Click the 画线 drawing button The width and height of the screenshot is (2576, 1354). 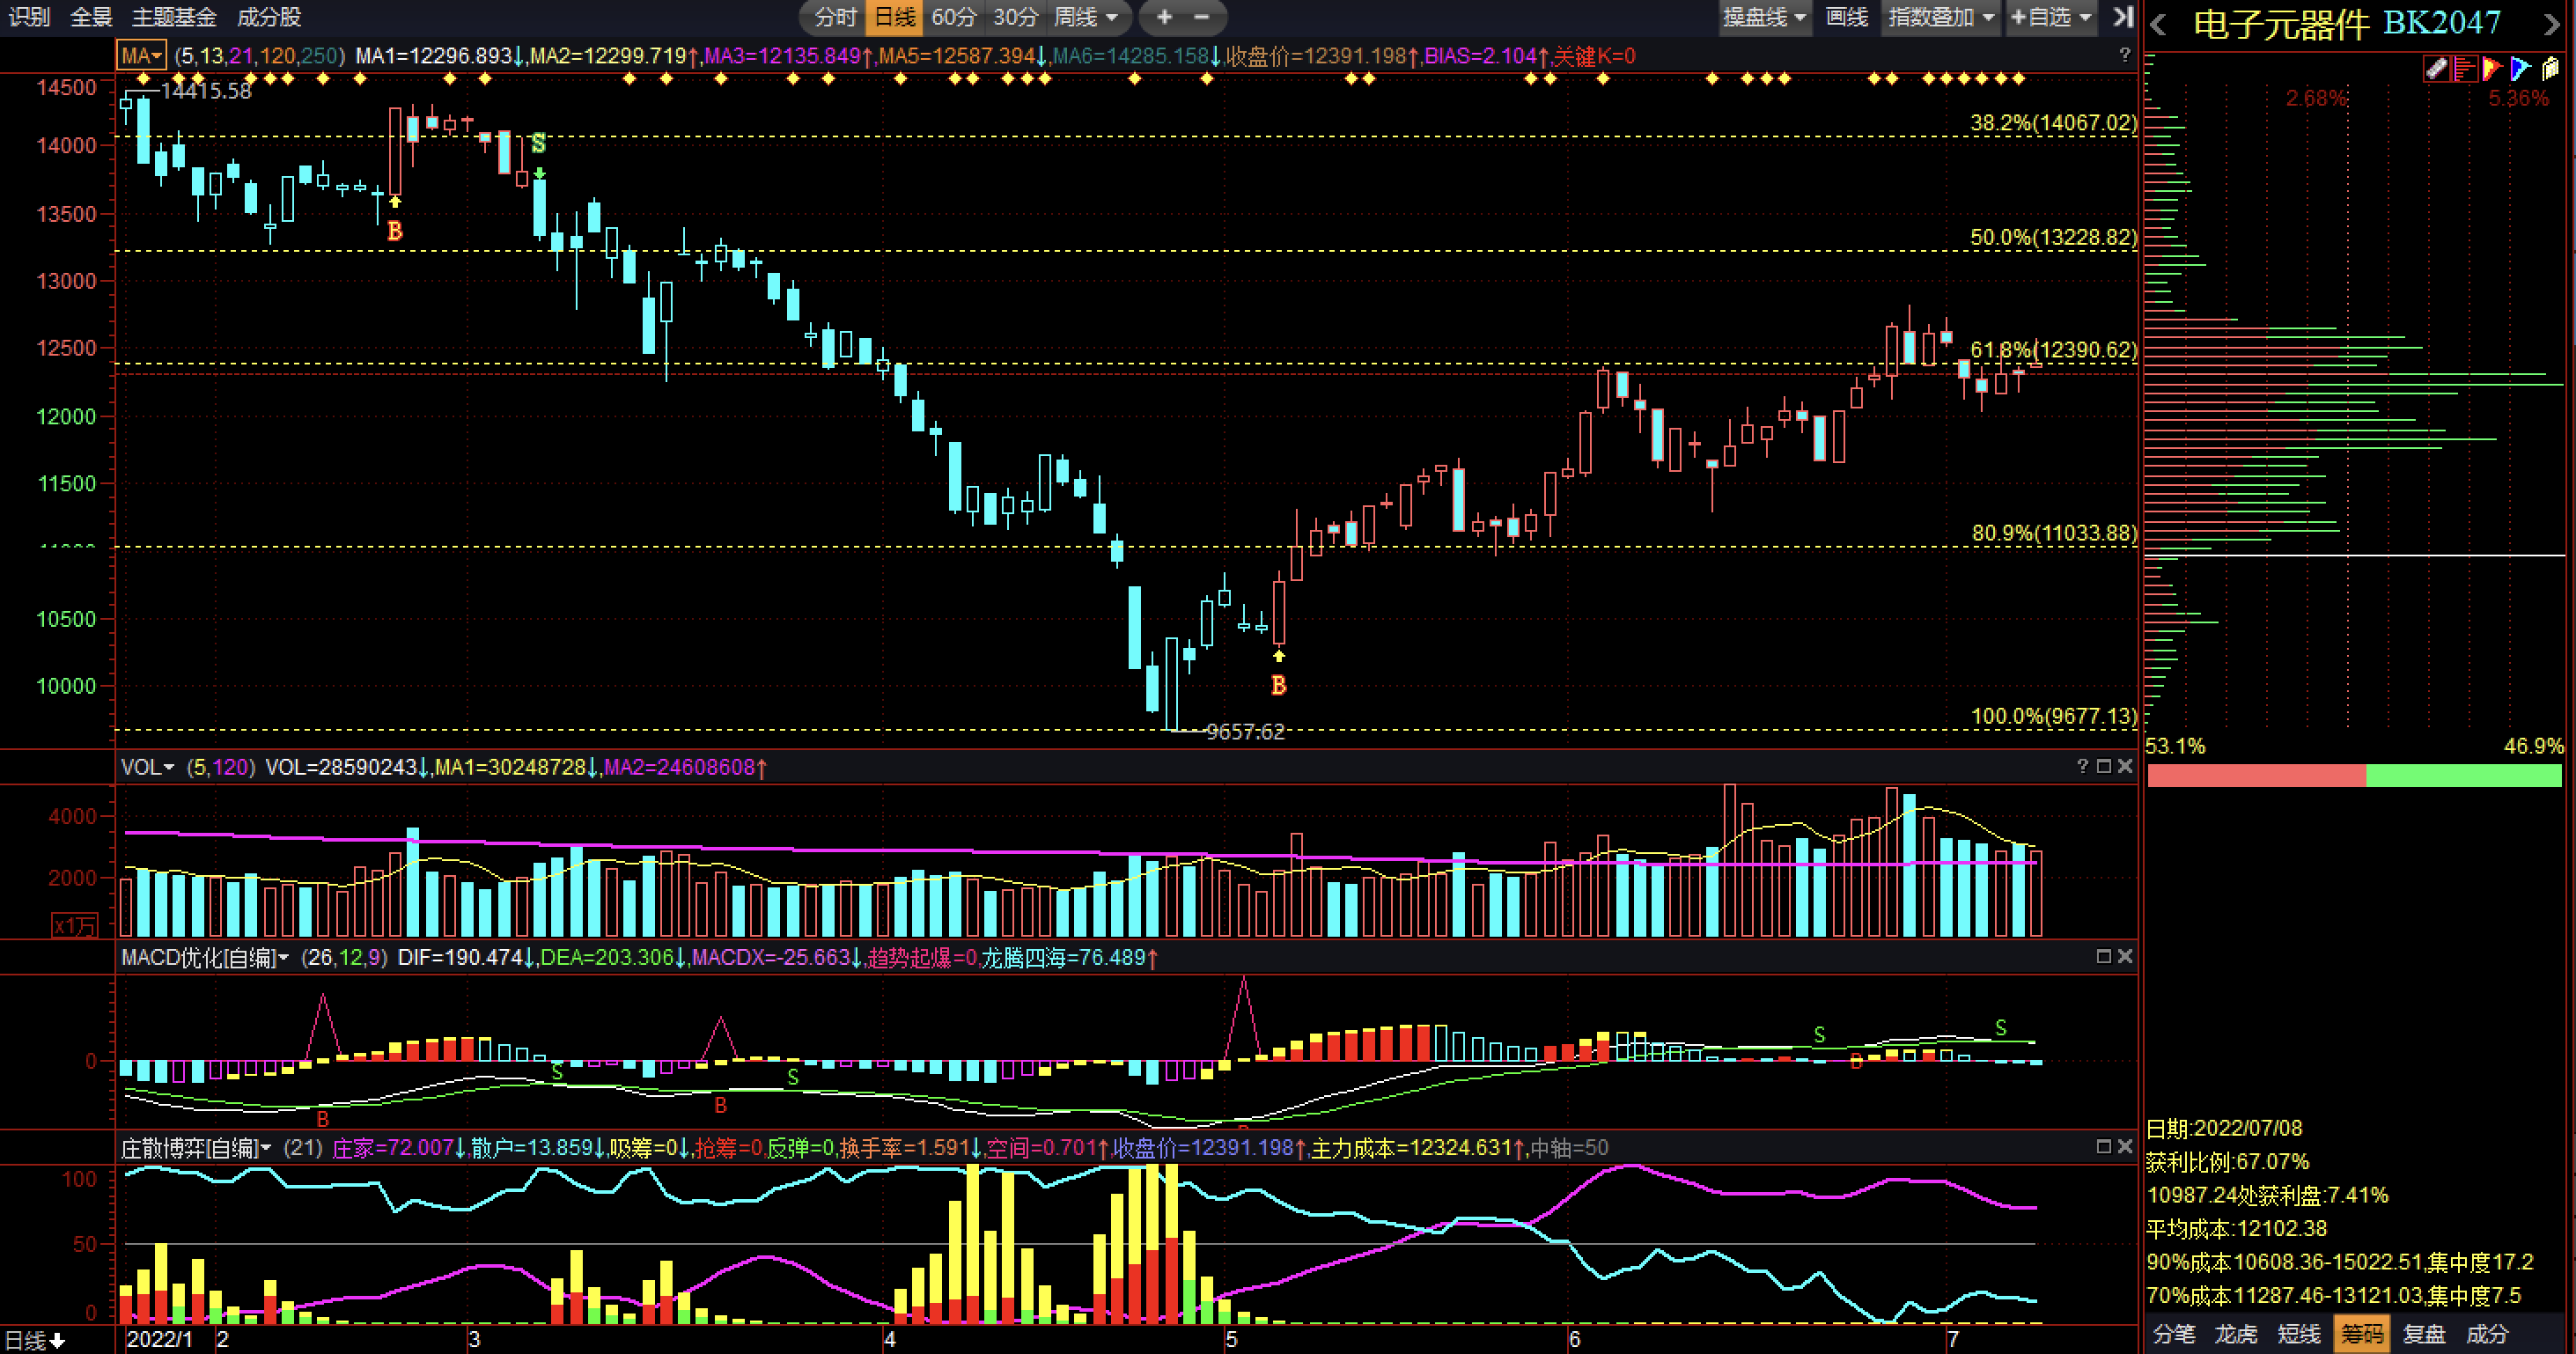(1846, 17)
